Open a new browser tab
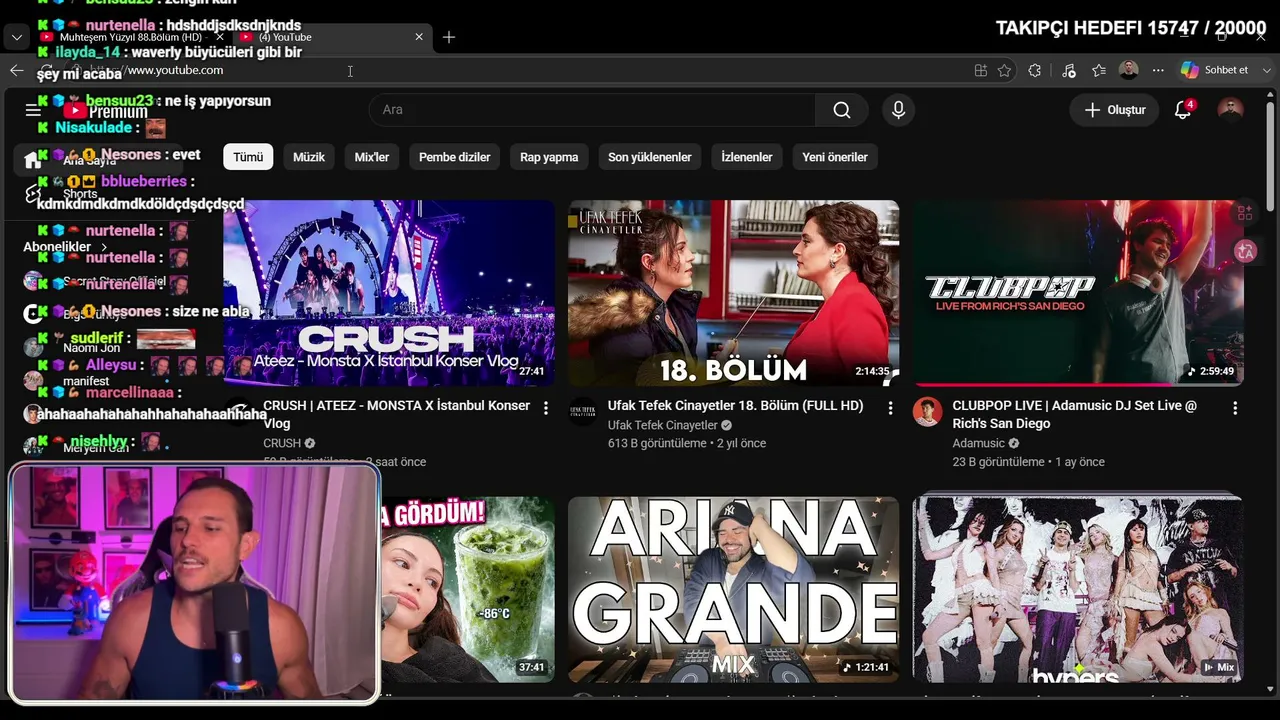The image size is (1280, 720). click(x=449, y=37)
